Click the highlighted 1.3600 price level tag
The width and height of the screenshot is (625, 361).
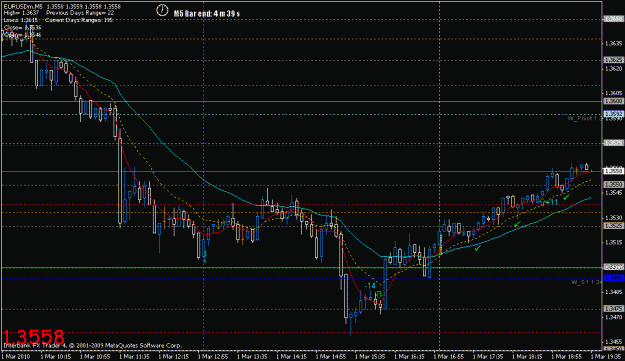(613, 101)
